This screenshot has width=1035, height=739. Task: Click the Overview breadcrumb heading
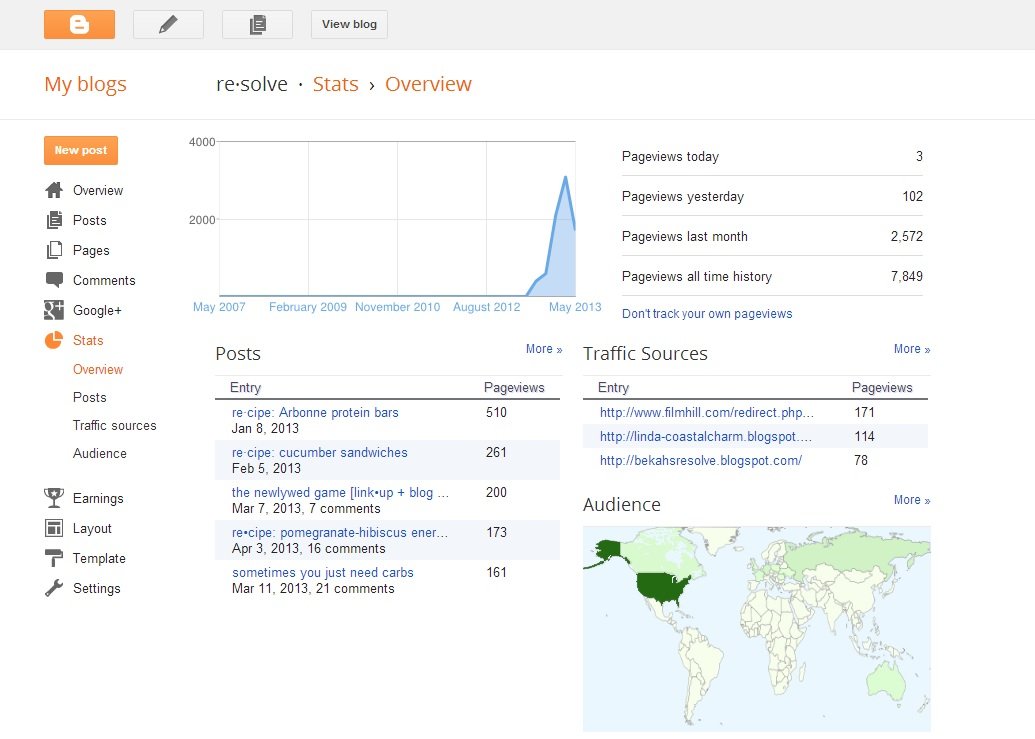coord(428,84)
